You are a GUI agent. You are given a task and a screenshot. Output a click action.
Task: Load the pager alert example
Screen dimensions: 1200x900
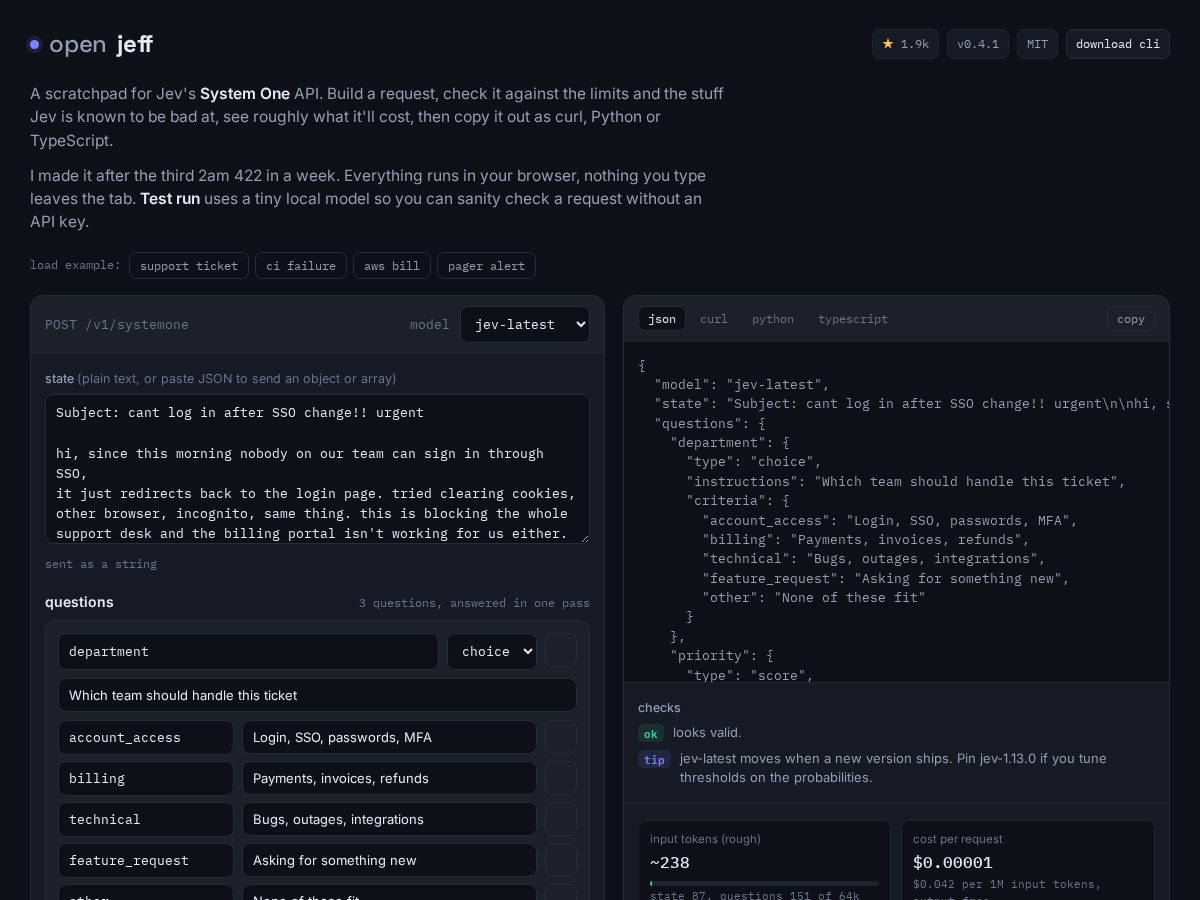[x=487, y=265]
